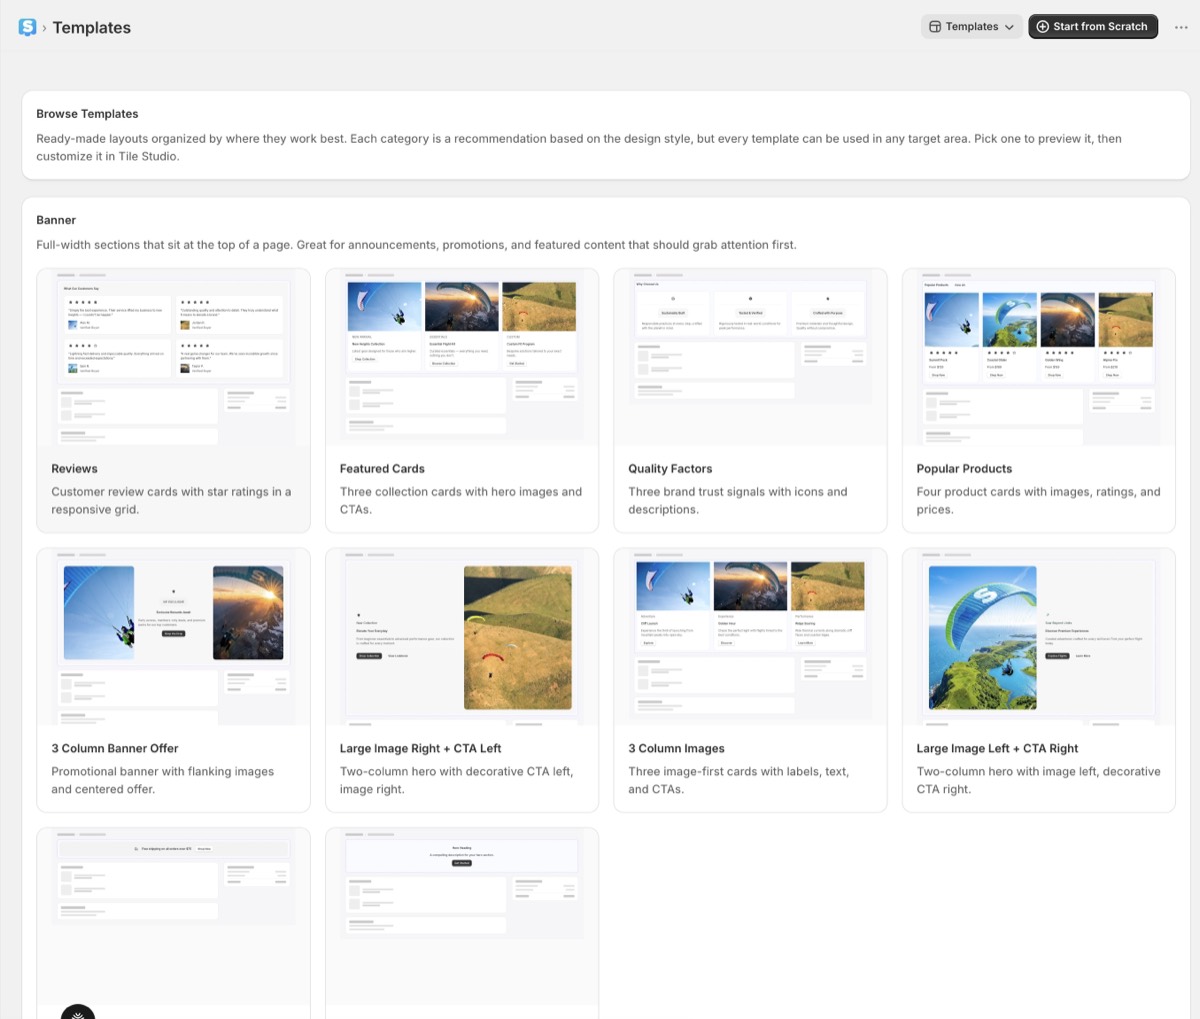Select the Reviews template thumbnail

pyautogui.click(x=174, y=357)
